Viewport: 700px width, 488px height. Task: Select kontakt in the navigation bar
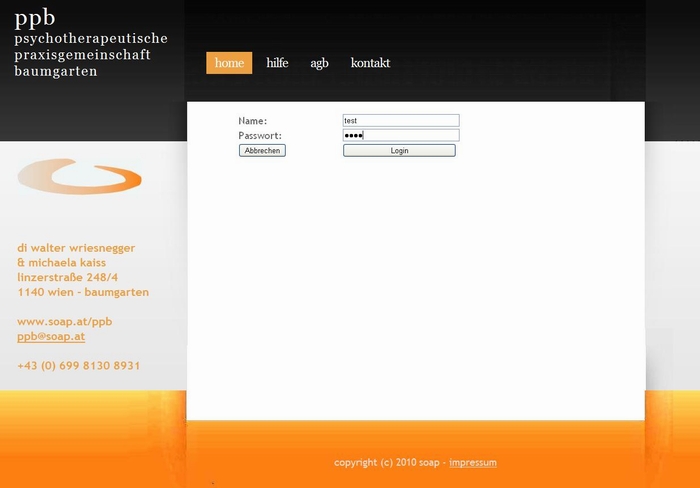pos(370,63)
